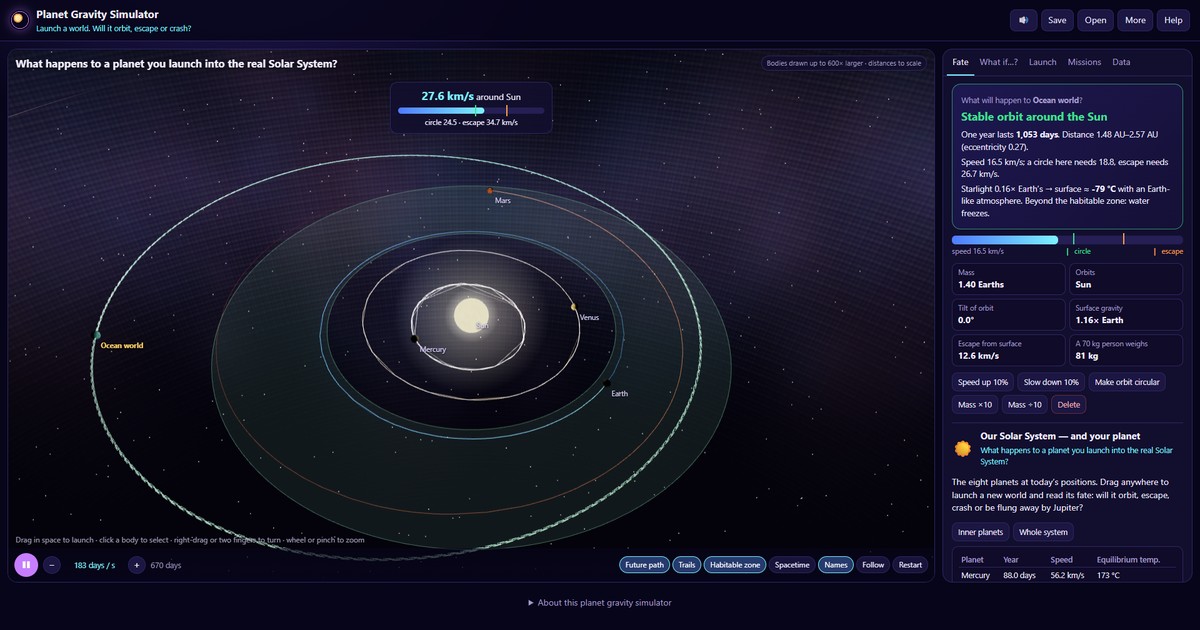Increase simulation speed with plus button
The height and width of the screenshot is (630, 1200).
(x=137, y=565)
